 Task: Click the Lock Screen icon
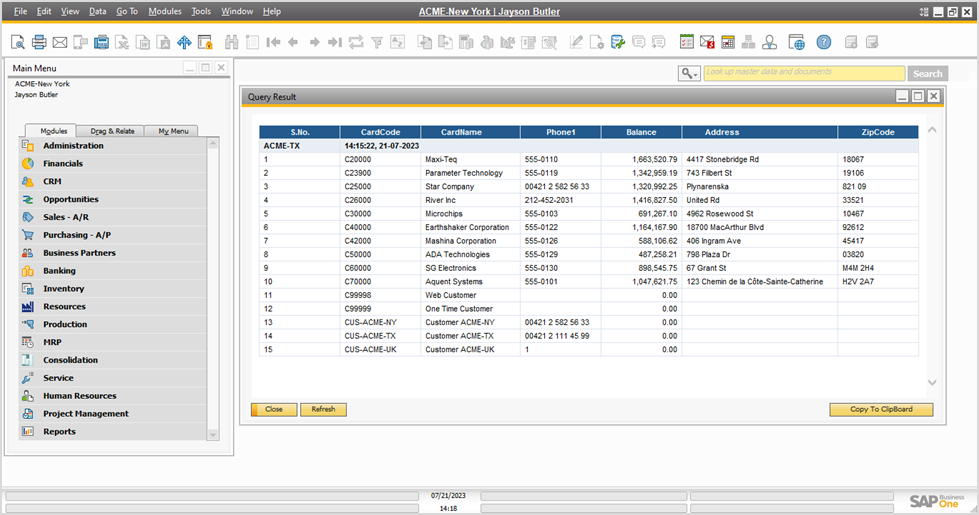click(x=205, y=42)
